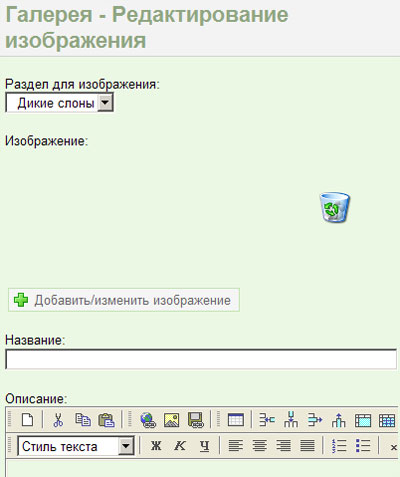Image resolution: width=400 pixels, height=477 pixels.
Task: Align text to center
Action: click(x=260, y=446)
